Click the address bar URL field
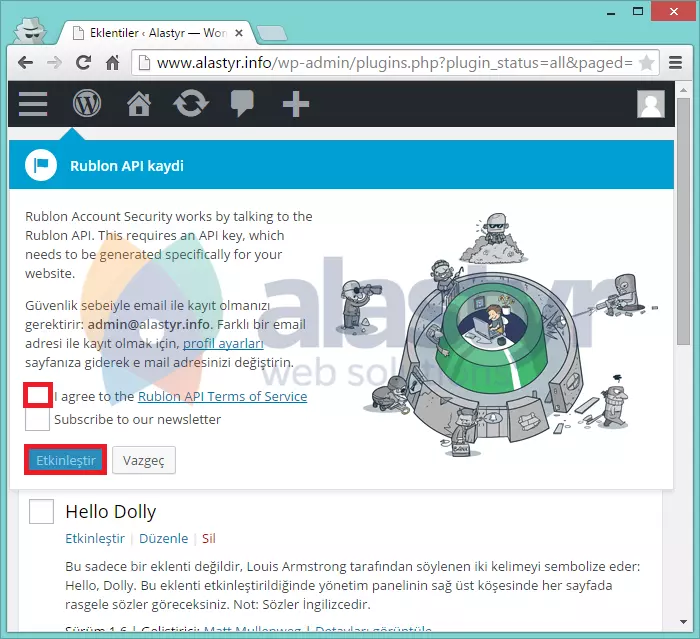 (394, 63)
